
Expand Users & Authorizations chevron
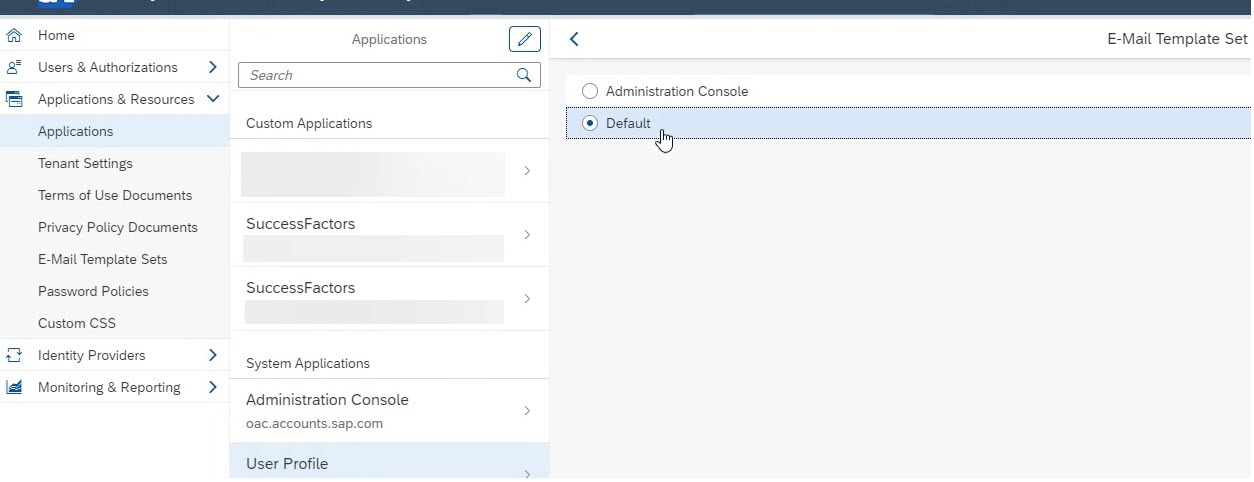(212, 67)
